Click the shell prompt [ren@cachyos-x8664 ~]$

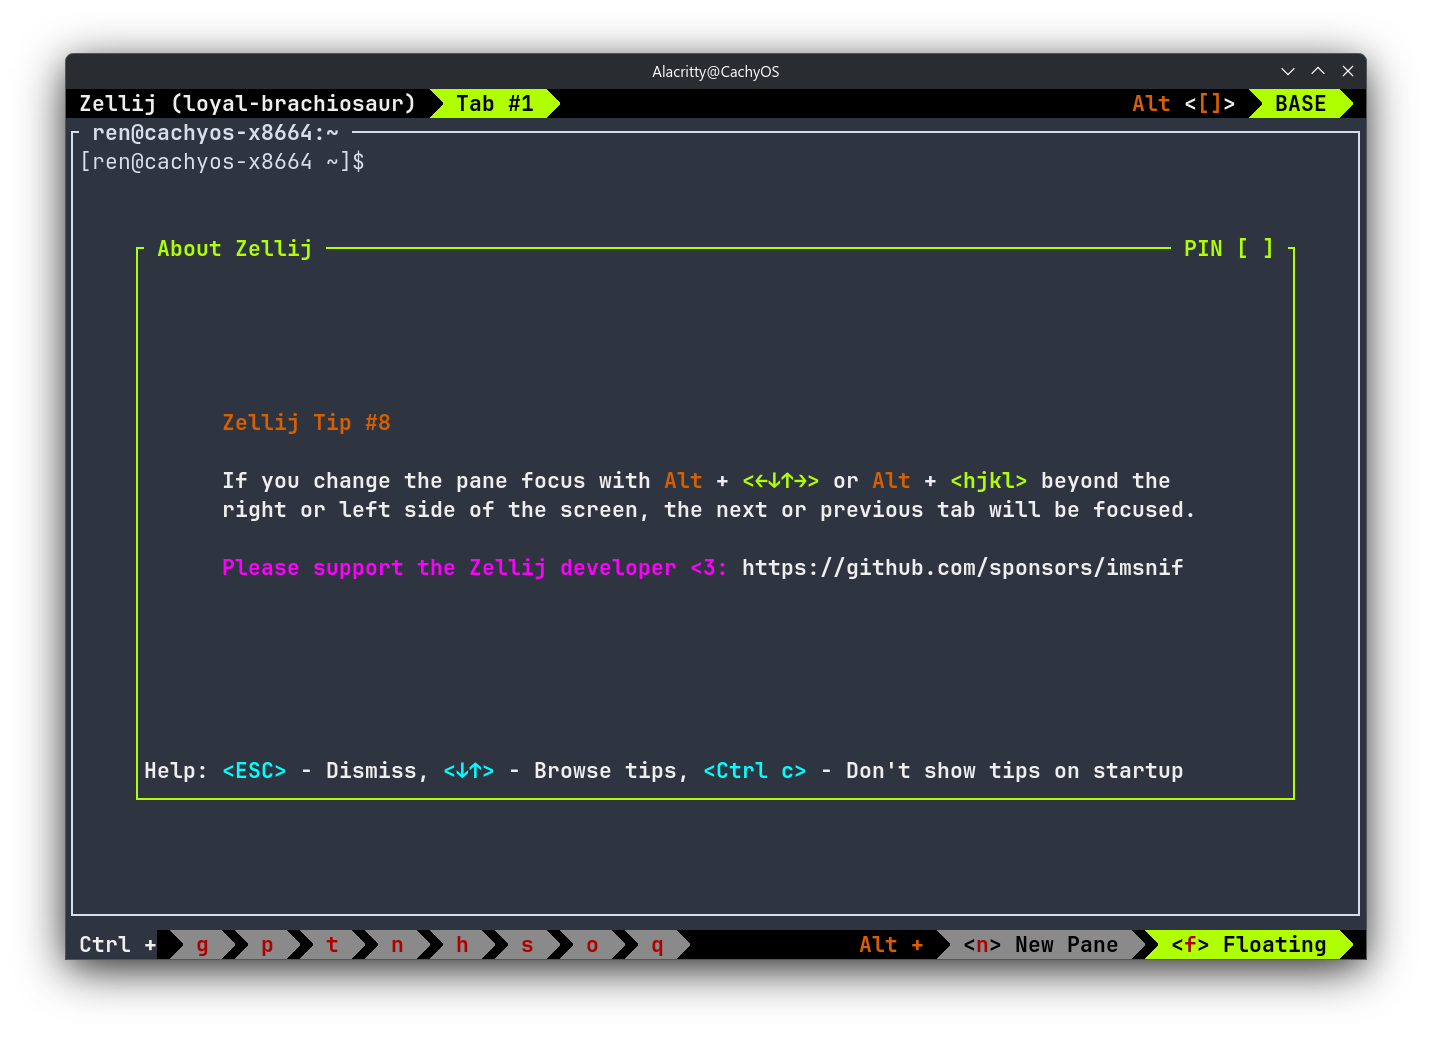pos(222,162)
